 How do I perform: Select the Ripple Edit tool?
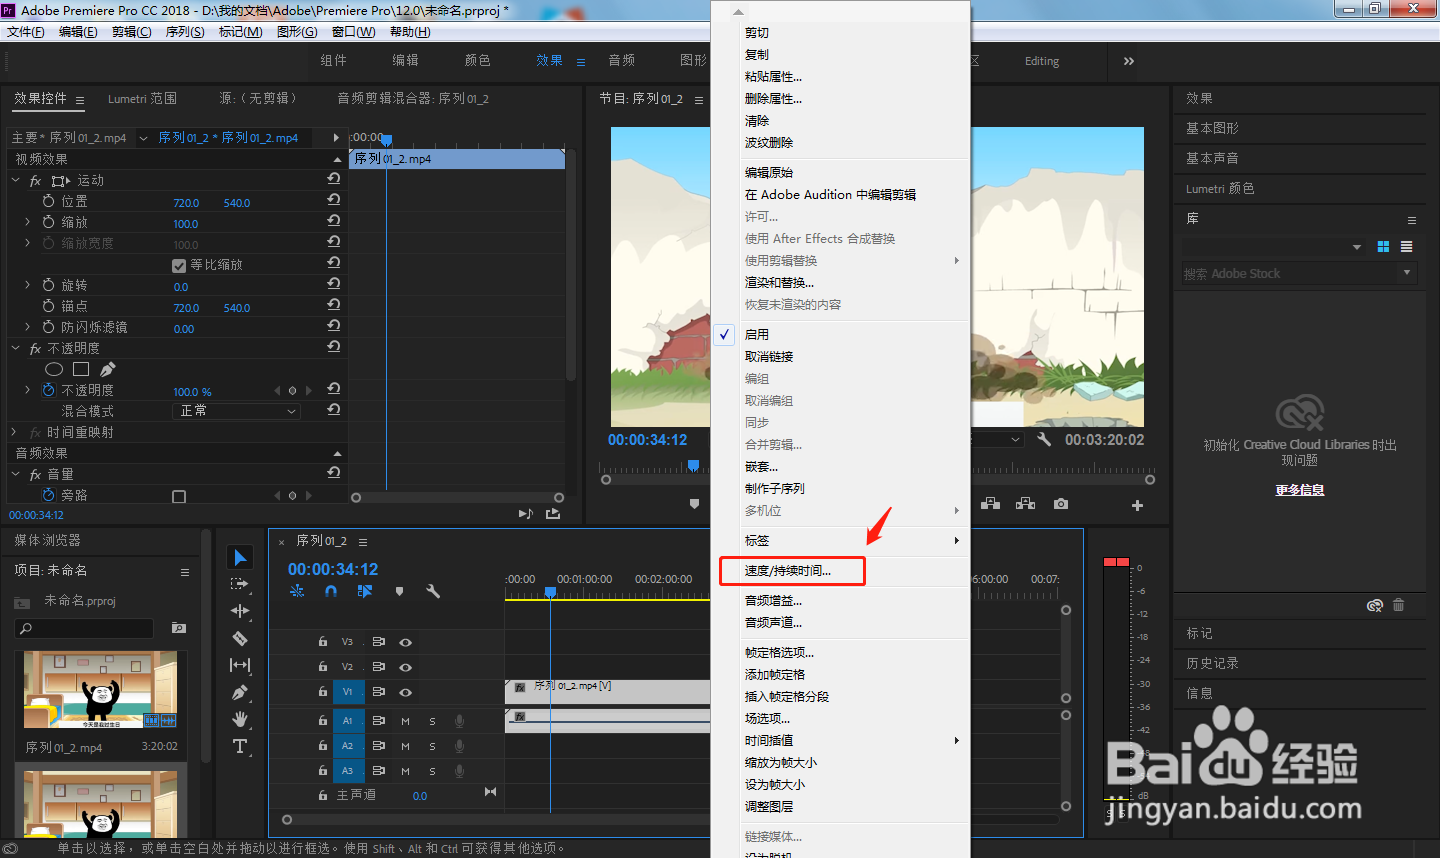240,611
